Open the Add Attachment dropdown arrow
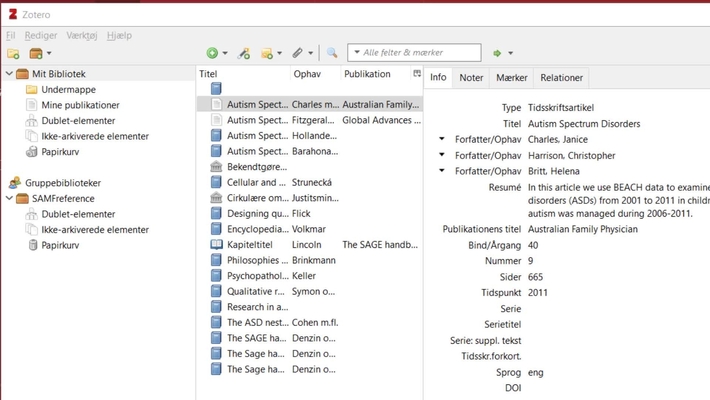 (311, 53)
